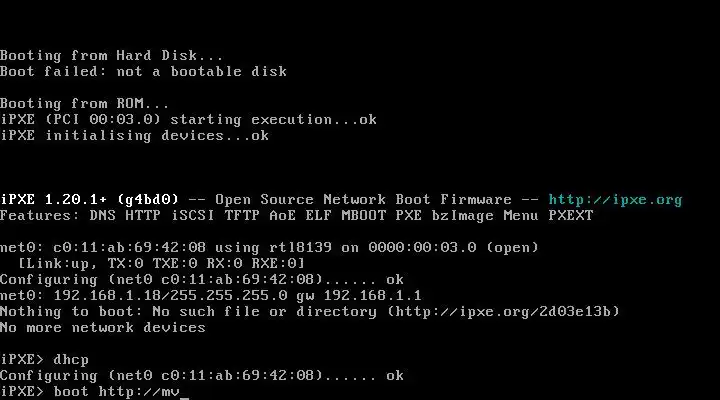This screenshot has height=400, width=720.
Task: Click the bzImage feature word
Action: tap(457, 215)
